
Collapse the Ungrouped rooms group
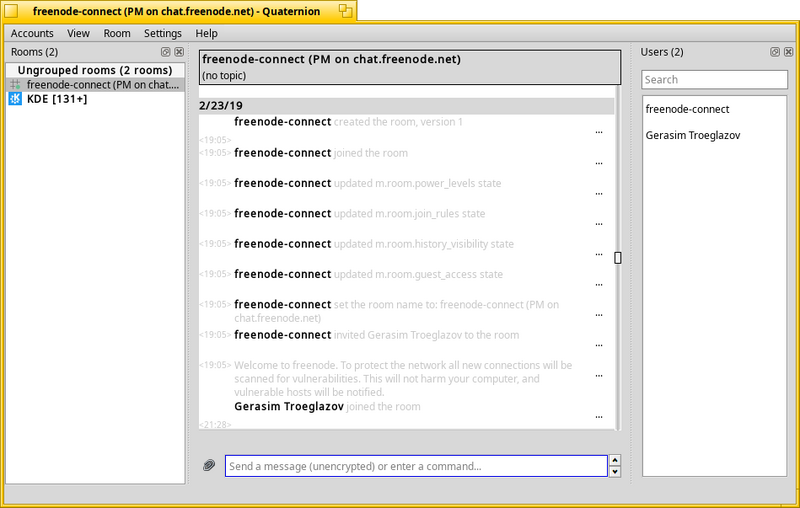95,70
